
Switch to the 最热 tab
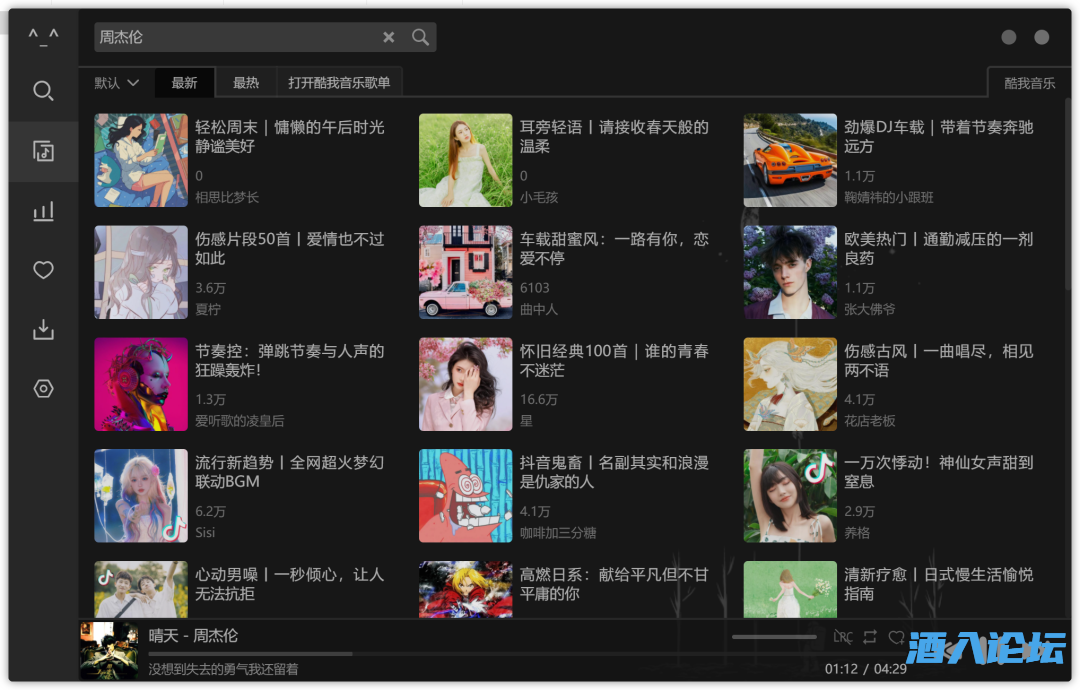[x=246, y=83]
